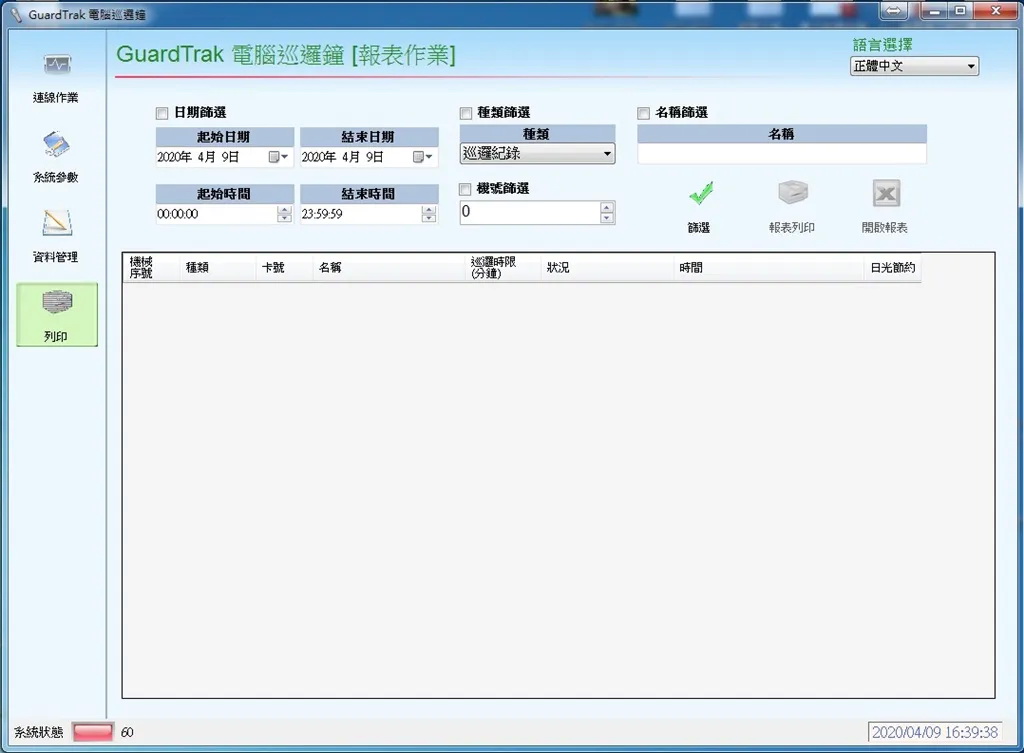Open the 結束日期 calendar dropdown
The width and height of the screenshot is (1024, 753).
tap(423, 157)
